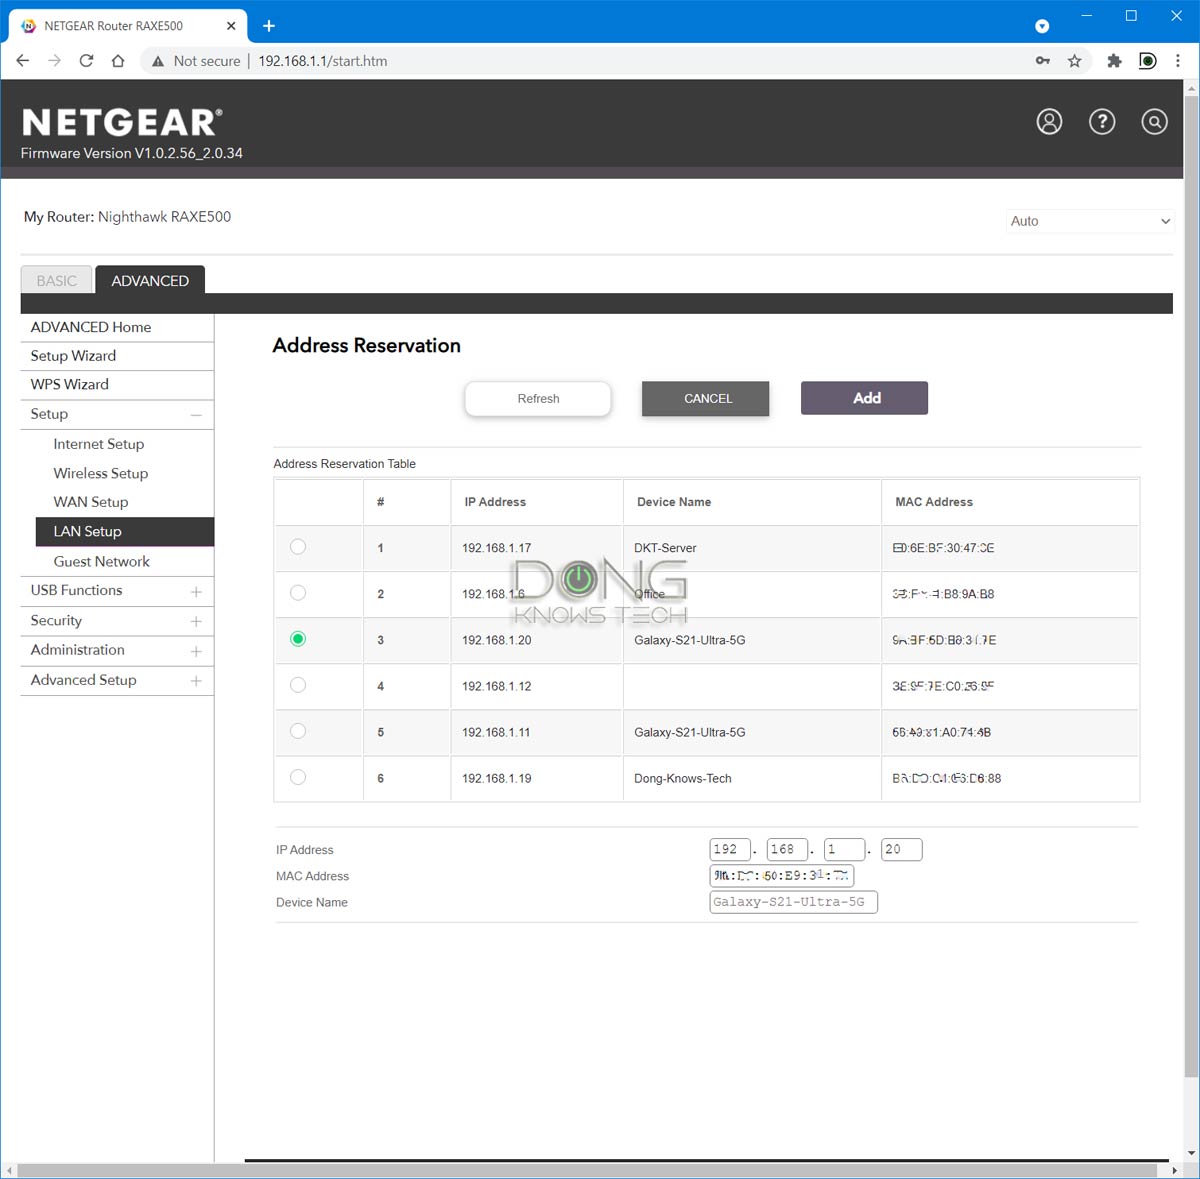
Task: Switch to the BASIC tab
Action: point(57,281)
